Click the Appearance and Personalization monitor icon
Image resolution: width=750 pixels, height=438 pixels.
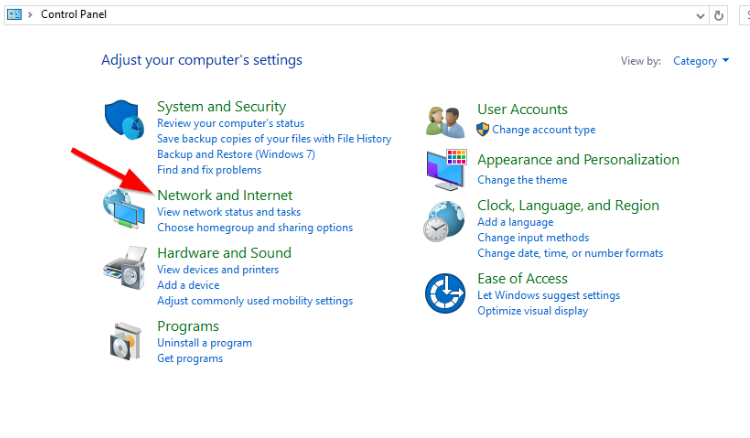[447, 169]
